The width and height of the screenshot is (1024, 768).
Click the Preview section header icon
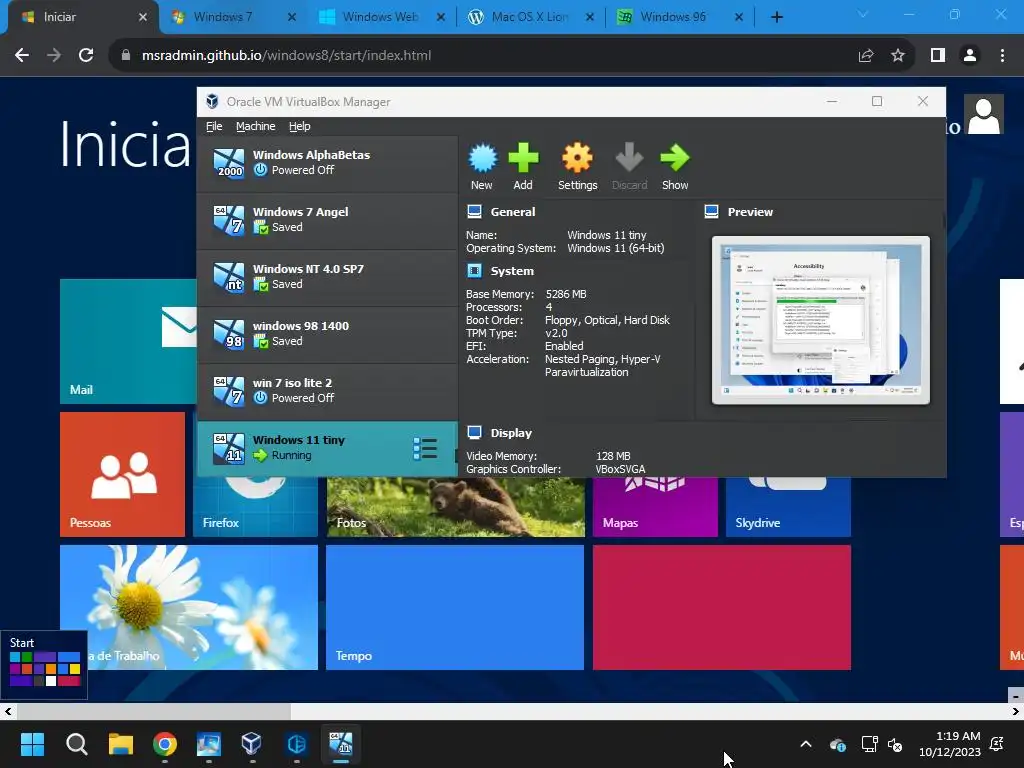pos(711,212)
